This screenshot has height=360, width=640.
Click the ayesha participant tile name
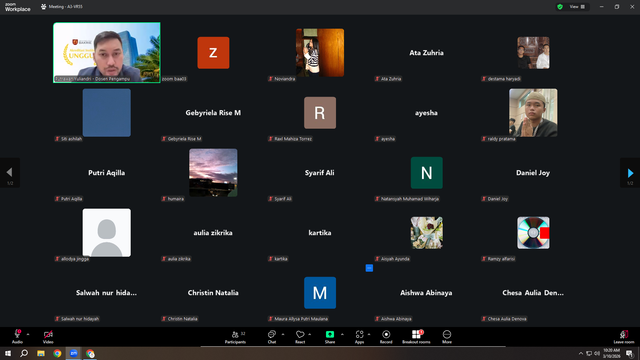(x=426, y=113)
